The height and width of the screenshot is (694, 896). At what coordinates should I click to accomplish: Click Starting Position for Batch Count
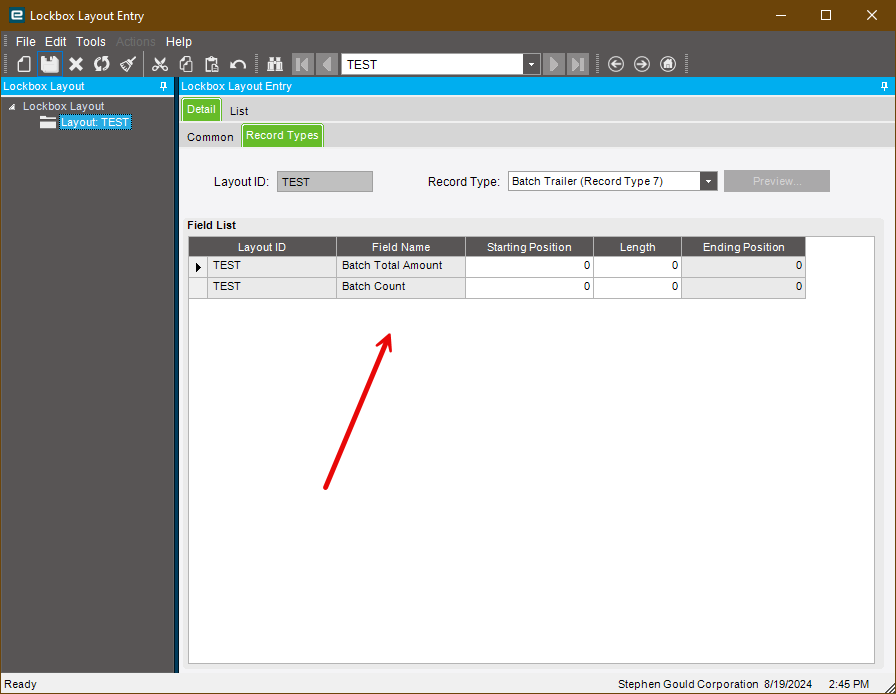coord(529,288)
